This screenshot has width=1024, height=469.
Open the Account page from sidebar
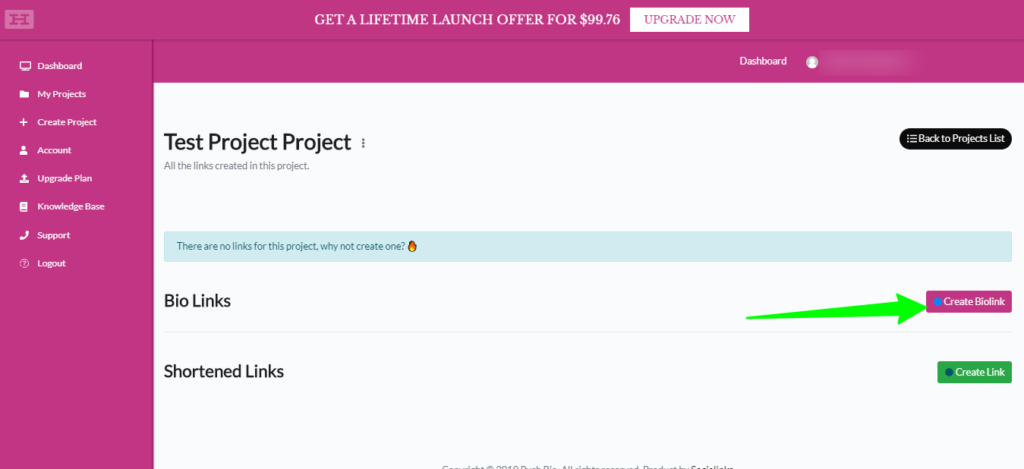(x=54, y=150)
